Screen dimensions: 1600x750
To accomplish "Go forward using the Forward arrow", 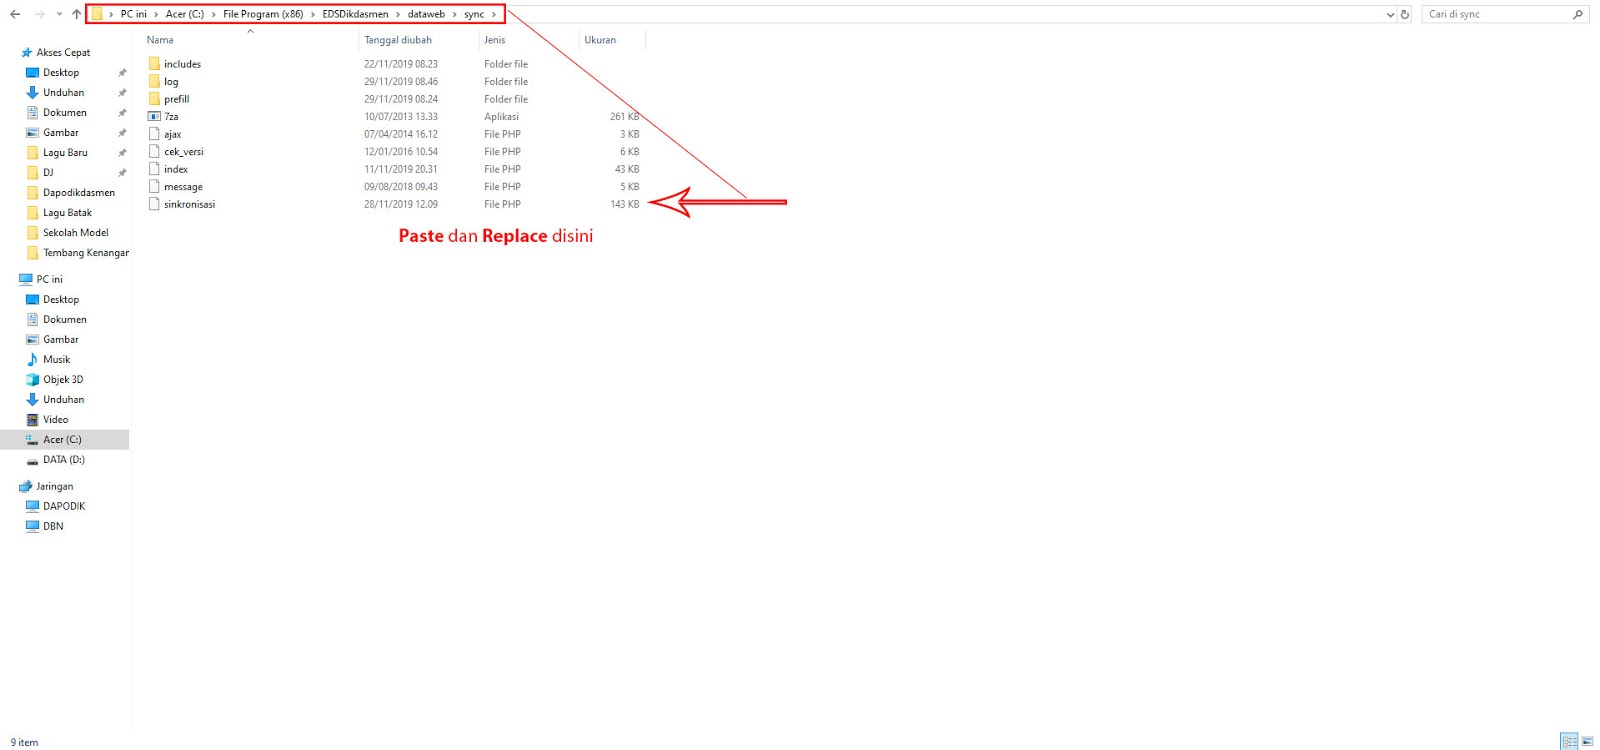I will pyautogui.click(x=39, y=14).
